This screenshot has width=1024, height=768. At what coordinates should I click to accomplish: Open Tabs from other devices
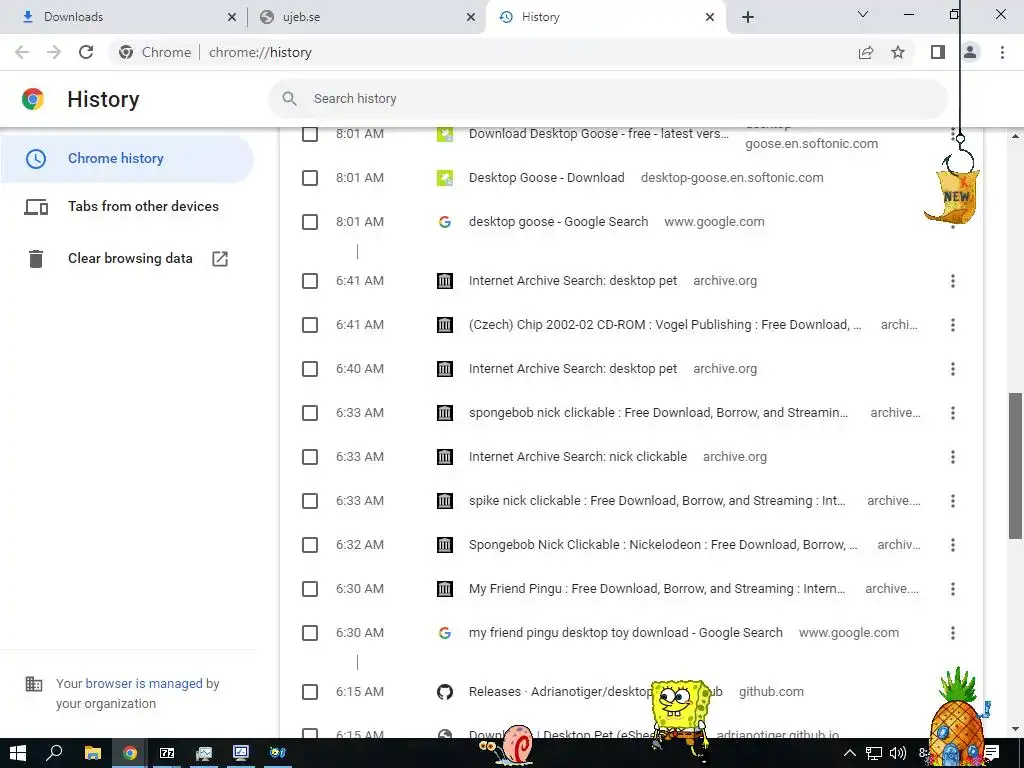[127, 206]
